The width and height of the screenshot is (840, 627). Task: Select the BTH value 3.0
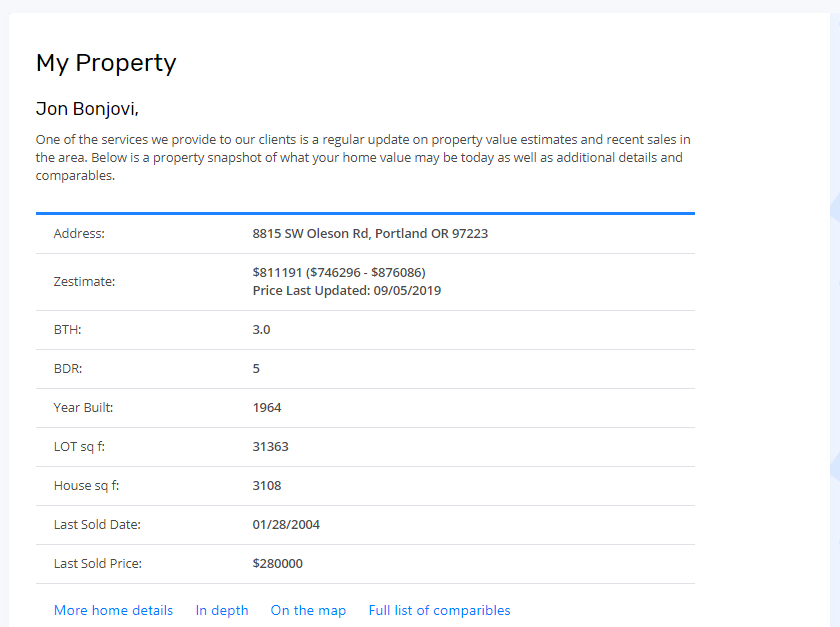261,330
